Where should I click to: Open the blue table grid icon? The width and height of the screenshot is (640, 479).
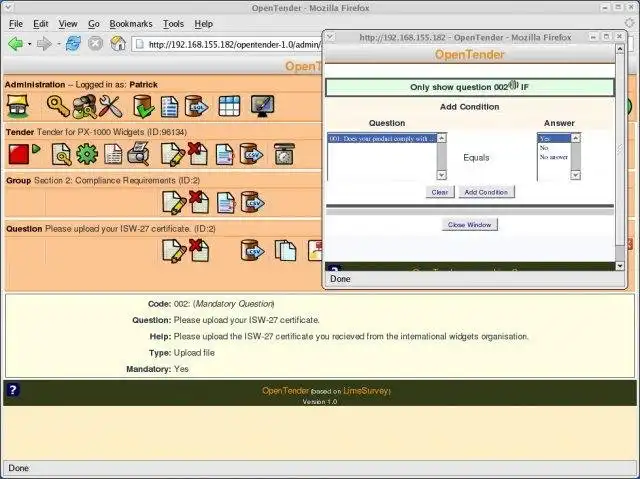[229, 106]
